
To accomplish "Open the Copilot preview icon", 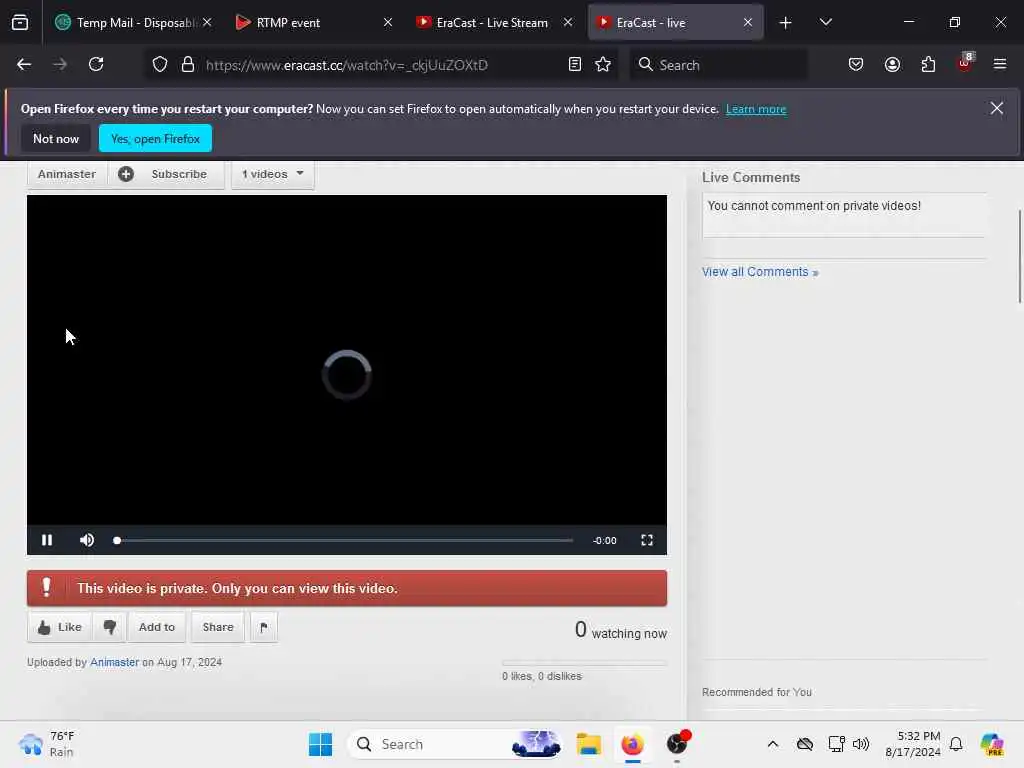I will [992, 744].
